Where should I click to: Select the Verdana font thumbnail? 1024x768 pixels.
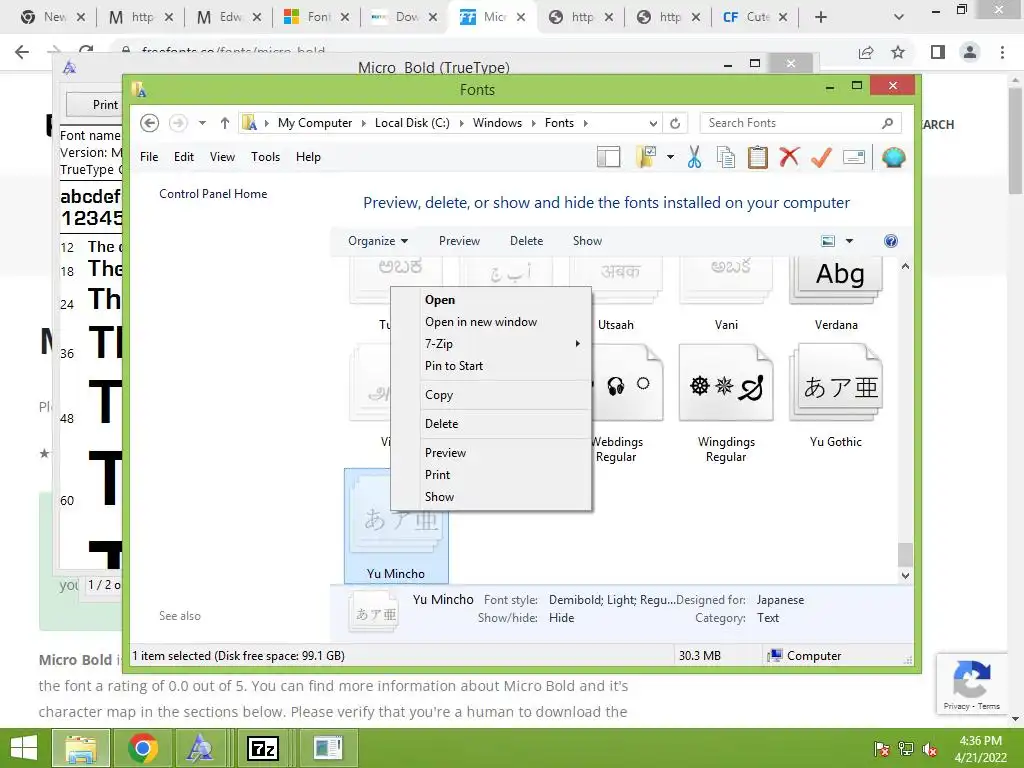pyautogui.click(x=836, y=281)
